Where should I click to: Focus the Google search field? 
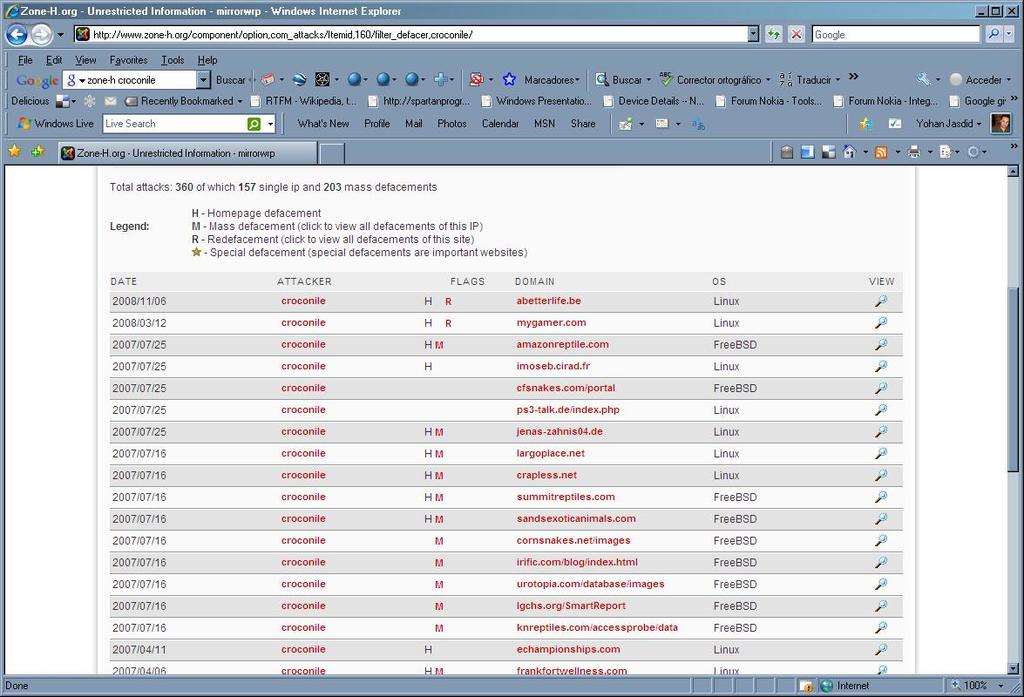click(x=896, y=35)
